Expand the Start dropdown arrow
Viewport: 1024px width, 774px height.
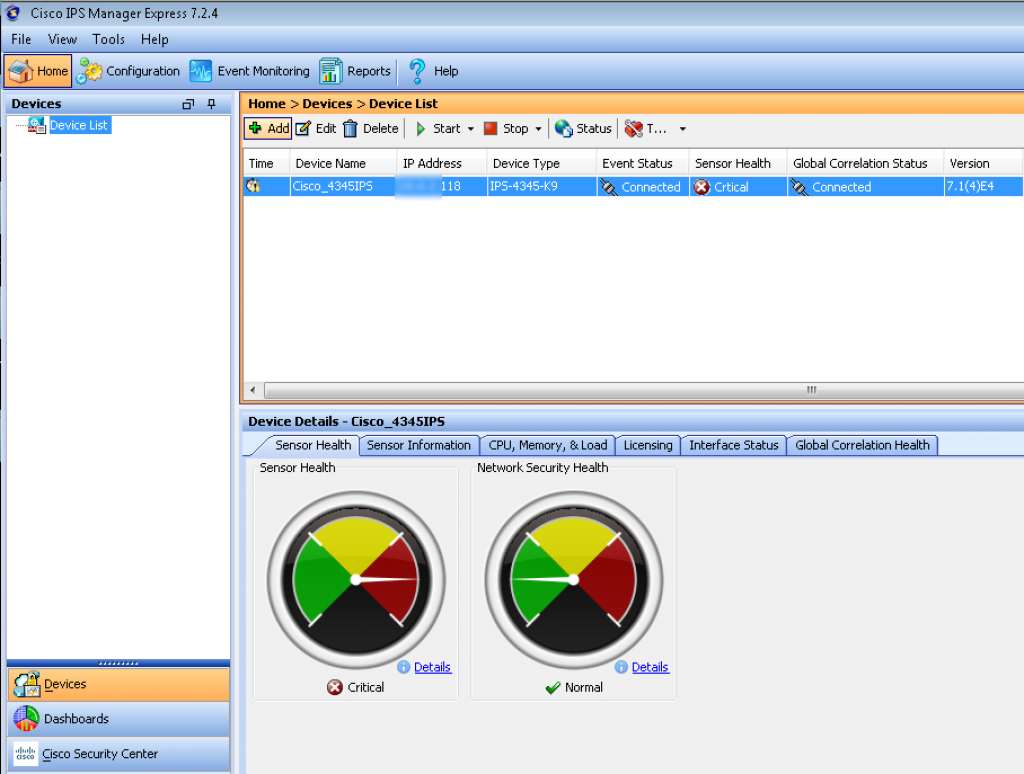point(471,129)
